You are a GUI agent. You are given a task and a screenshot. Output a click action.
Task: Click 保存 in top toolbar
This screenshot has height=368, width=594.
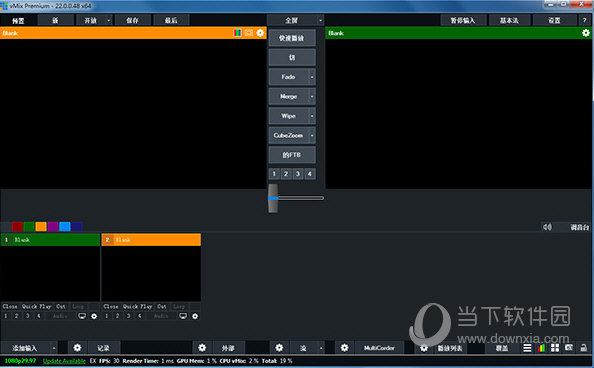[133, 20]
